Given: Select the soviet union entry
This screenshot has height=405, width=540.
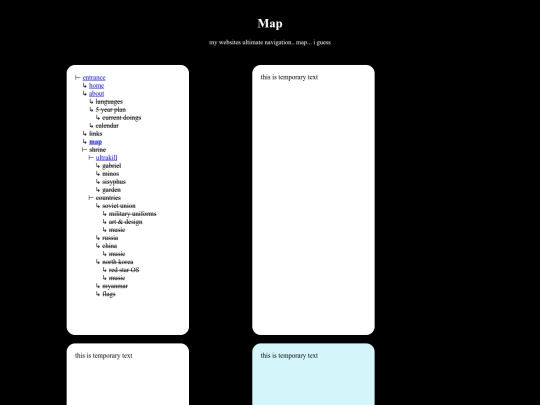Looking at the screenshot, I should coord(119,206).
